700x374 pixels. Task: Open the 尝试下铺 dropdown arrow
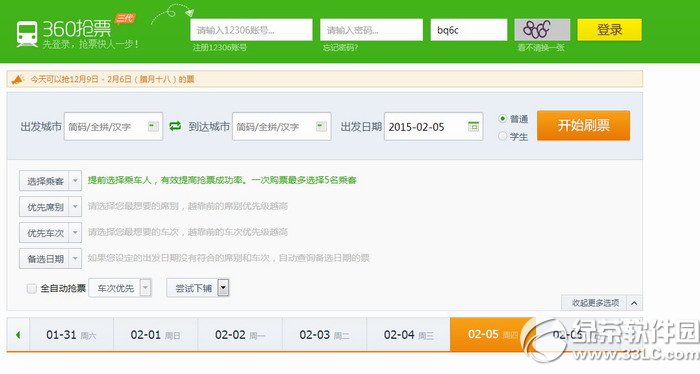pos(223,288)
